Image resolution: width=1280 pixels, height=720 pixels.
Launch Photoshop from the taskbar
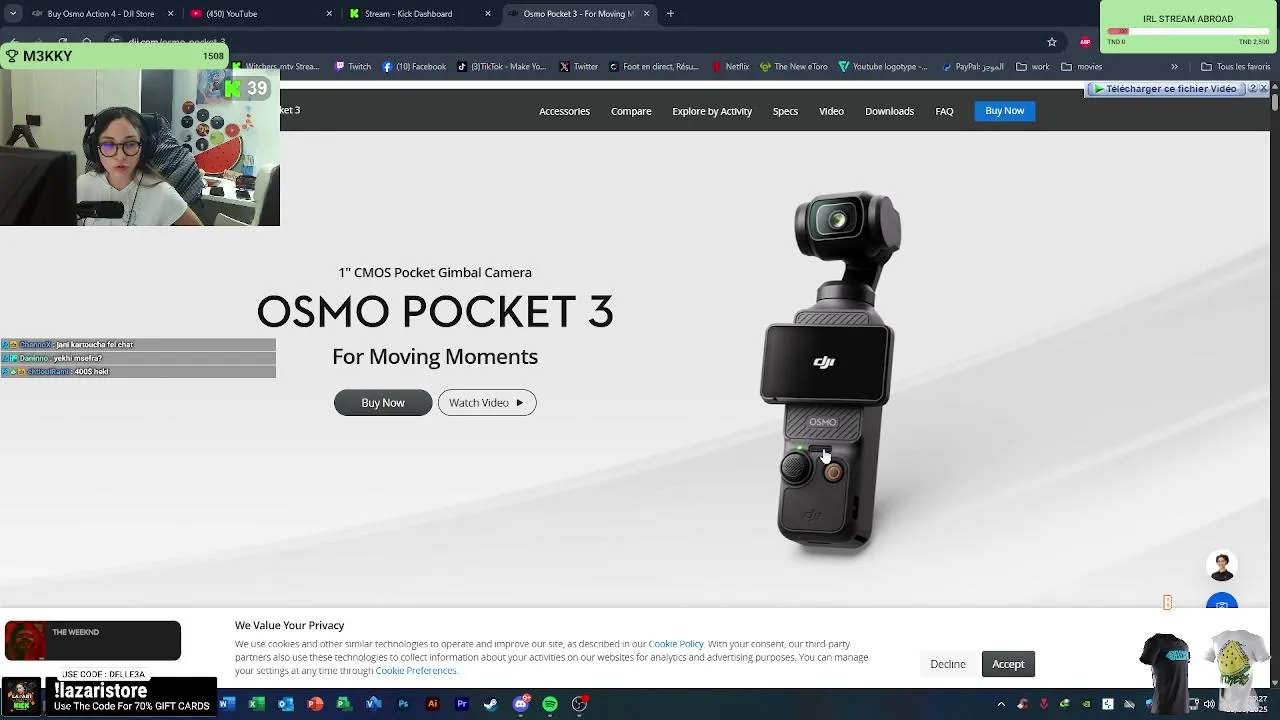coord(403,704)
